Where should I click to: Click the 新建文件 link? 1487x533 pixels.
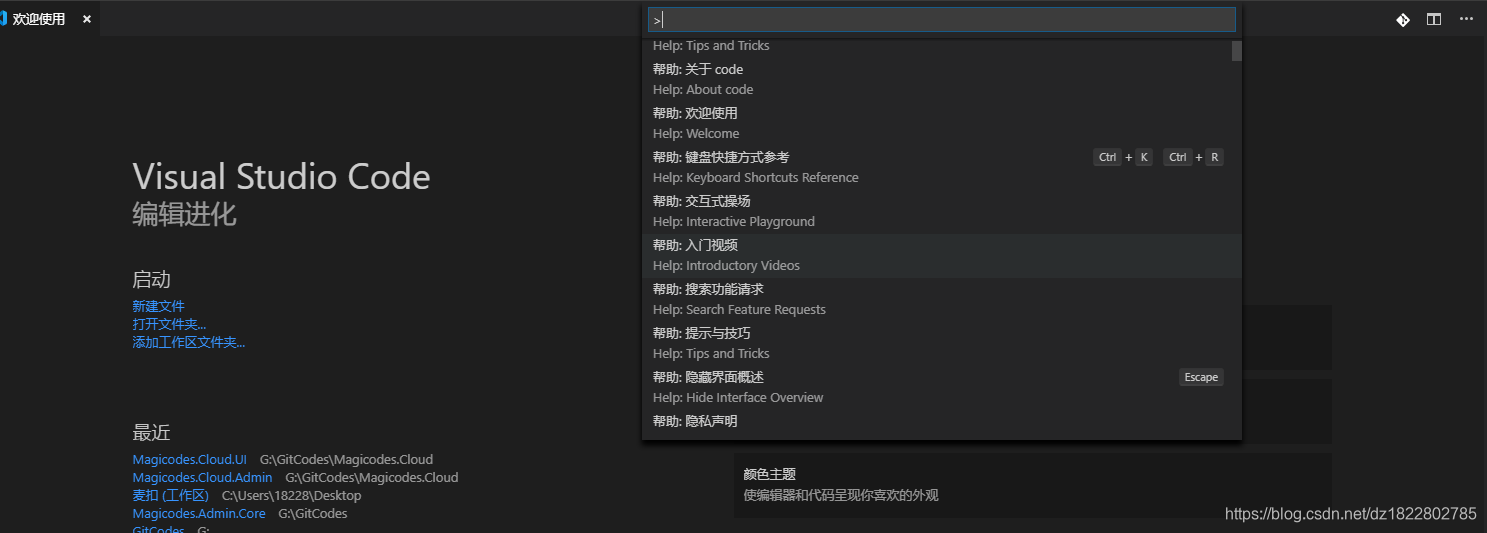pyautogui.click(x=158, y=306)
